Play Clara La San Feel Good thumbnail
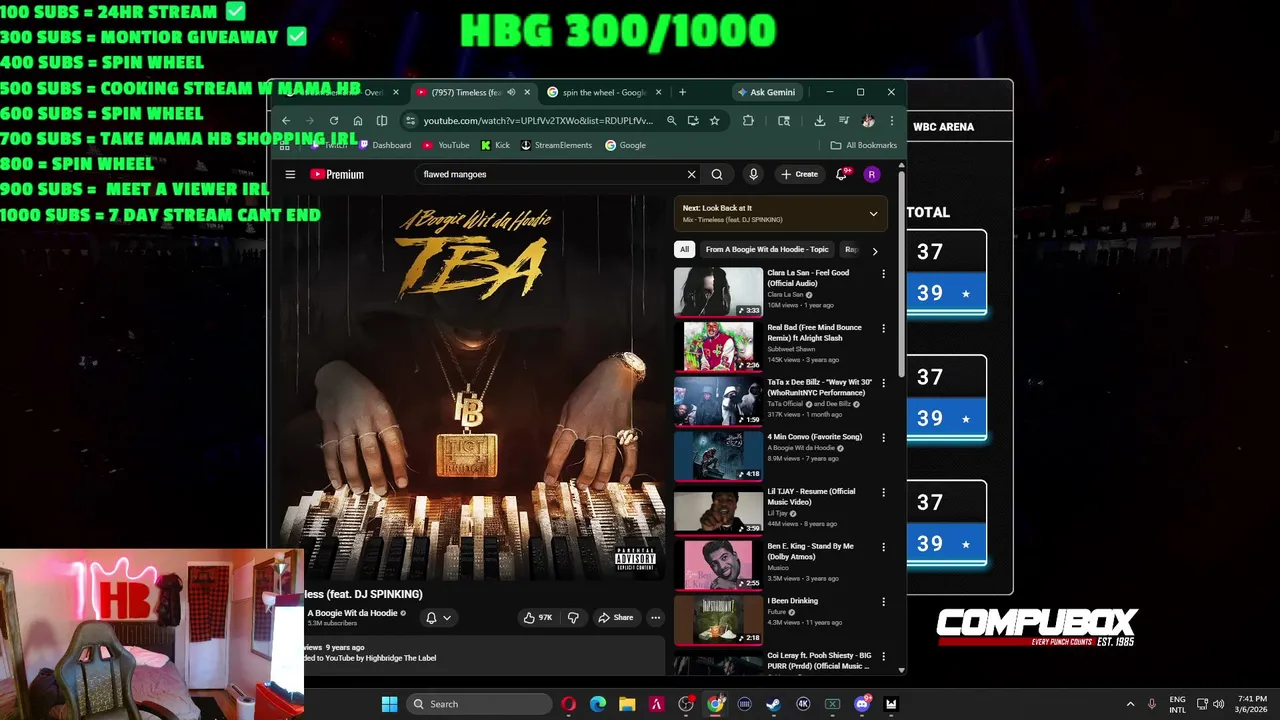The height and width of the screenshot is (720, 1280). tap(718, 291)
